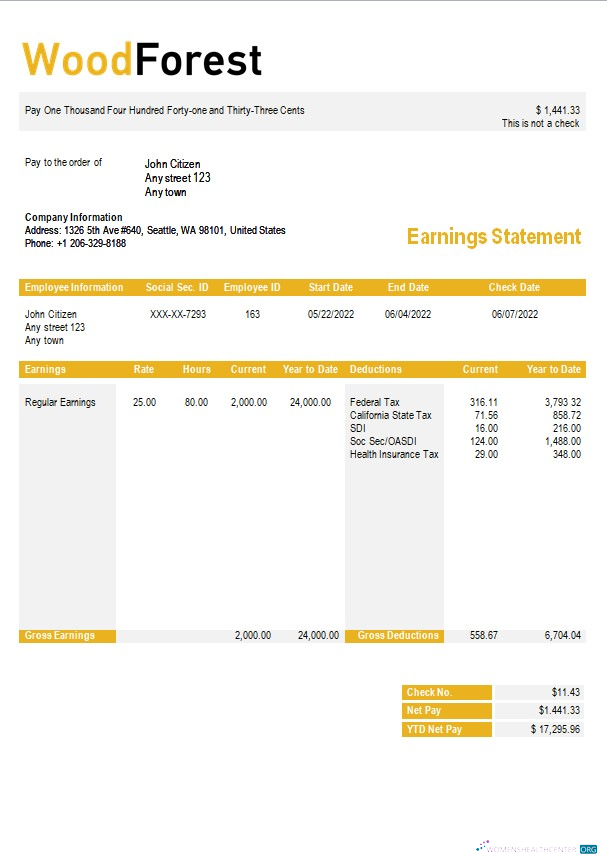The height and width of the screenshot is (864, 607).
Task: Click the Earnings column header
Action: click(x=45, y=369)
